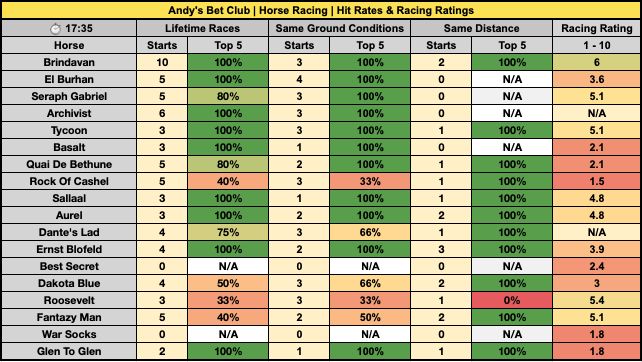This screenshot has width=642, height=362.
Task: Select the Horse column header
Action: click(69, 45)
